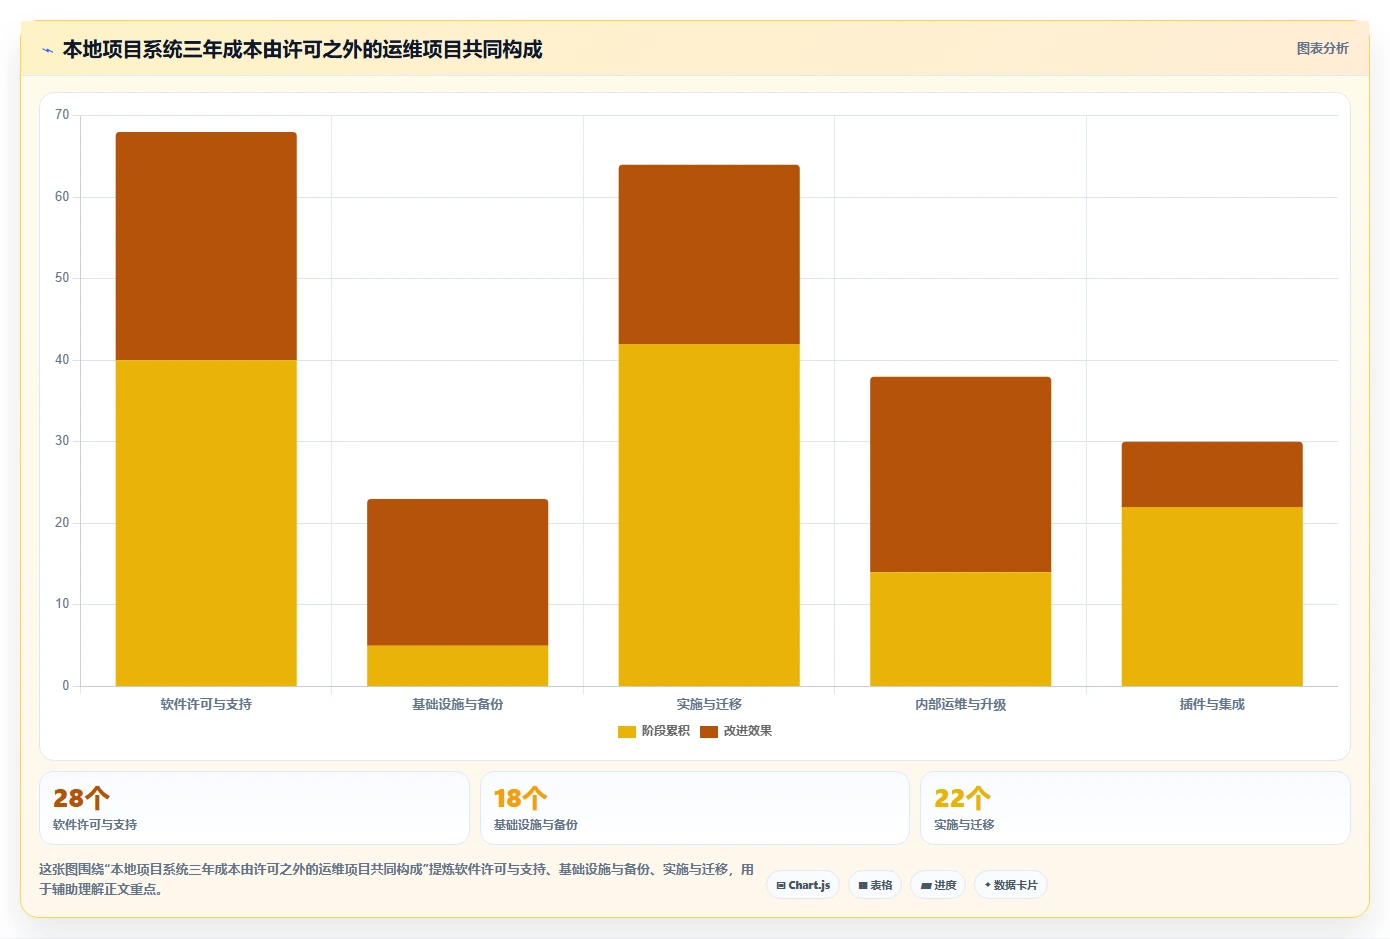Click the brown 实施与迁移 bar segment

point(709,254)
